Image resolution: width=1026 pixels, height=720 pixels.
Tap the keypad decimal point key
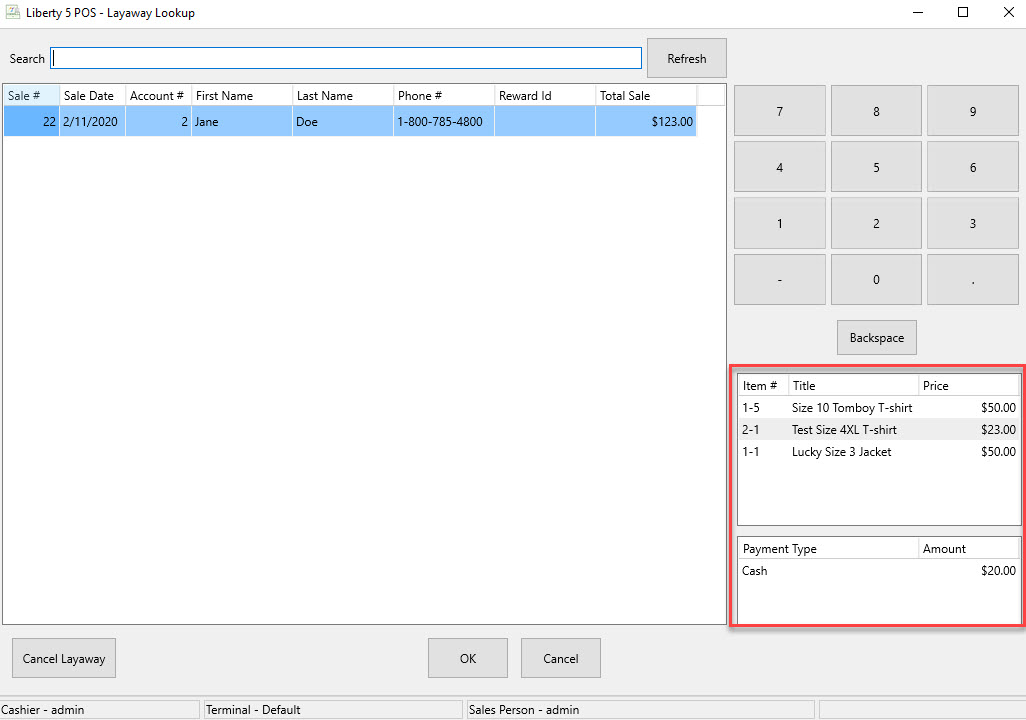pyautogui.click(x=973, y=280)
